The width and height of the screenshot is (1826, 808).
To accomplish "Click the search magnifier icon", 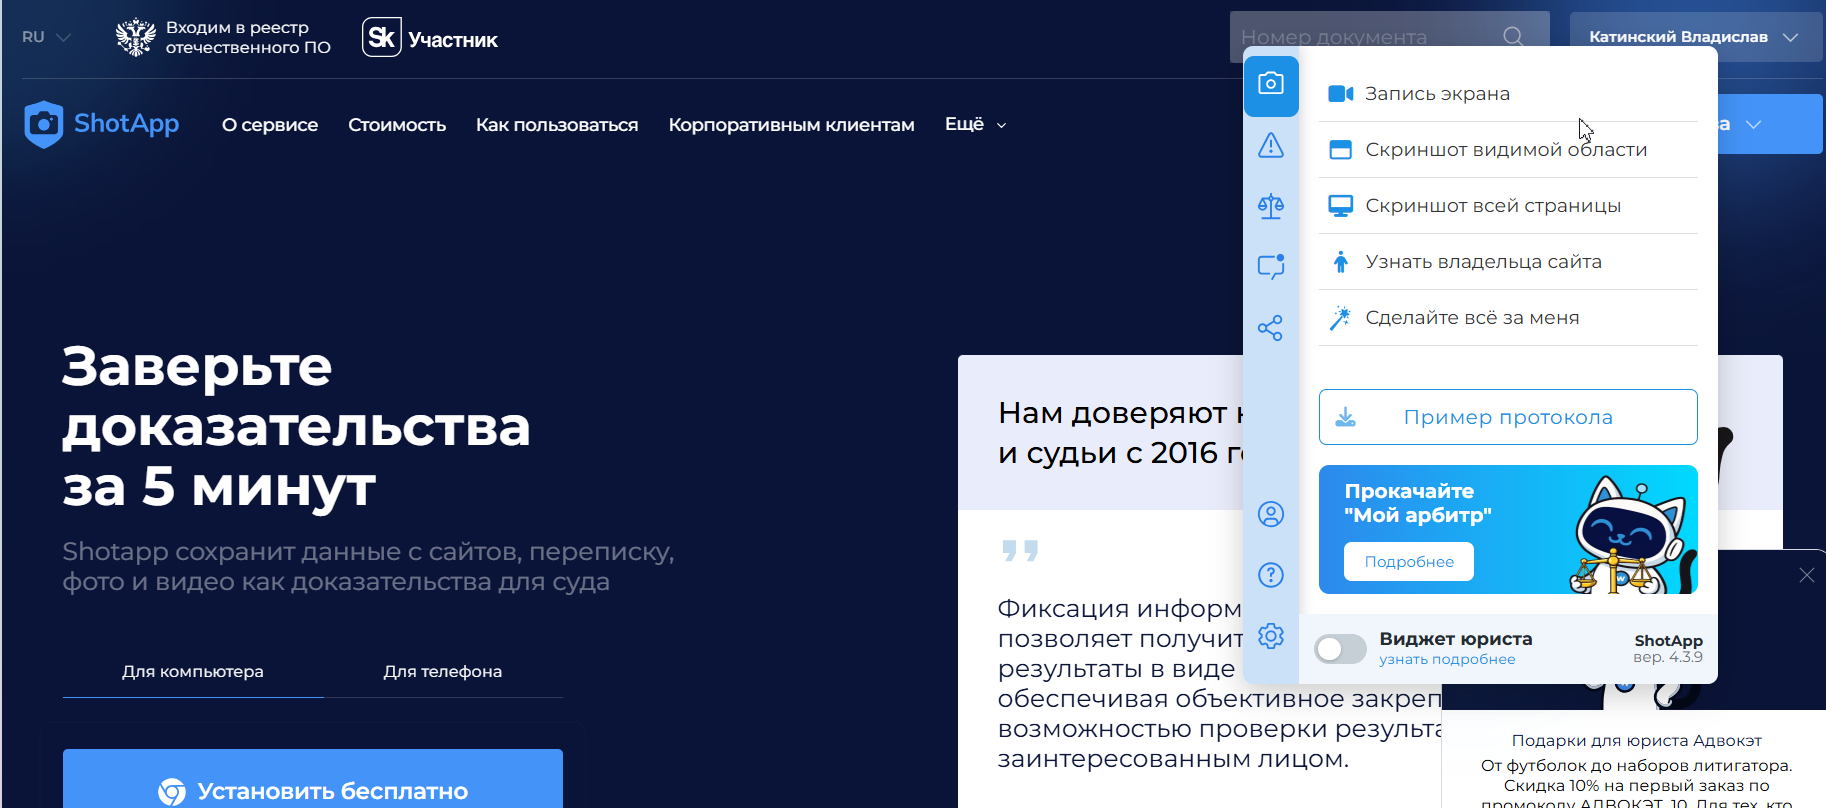I will 1513,37.
